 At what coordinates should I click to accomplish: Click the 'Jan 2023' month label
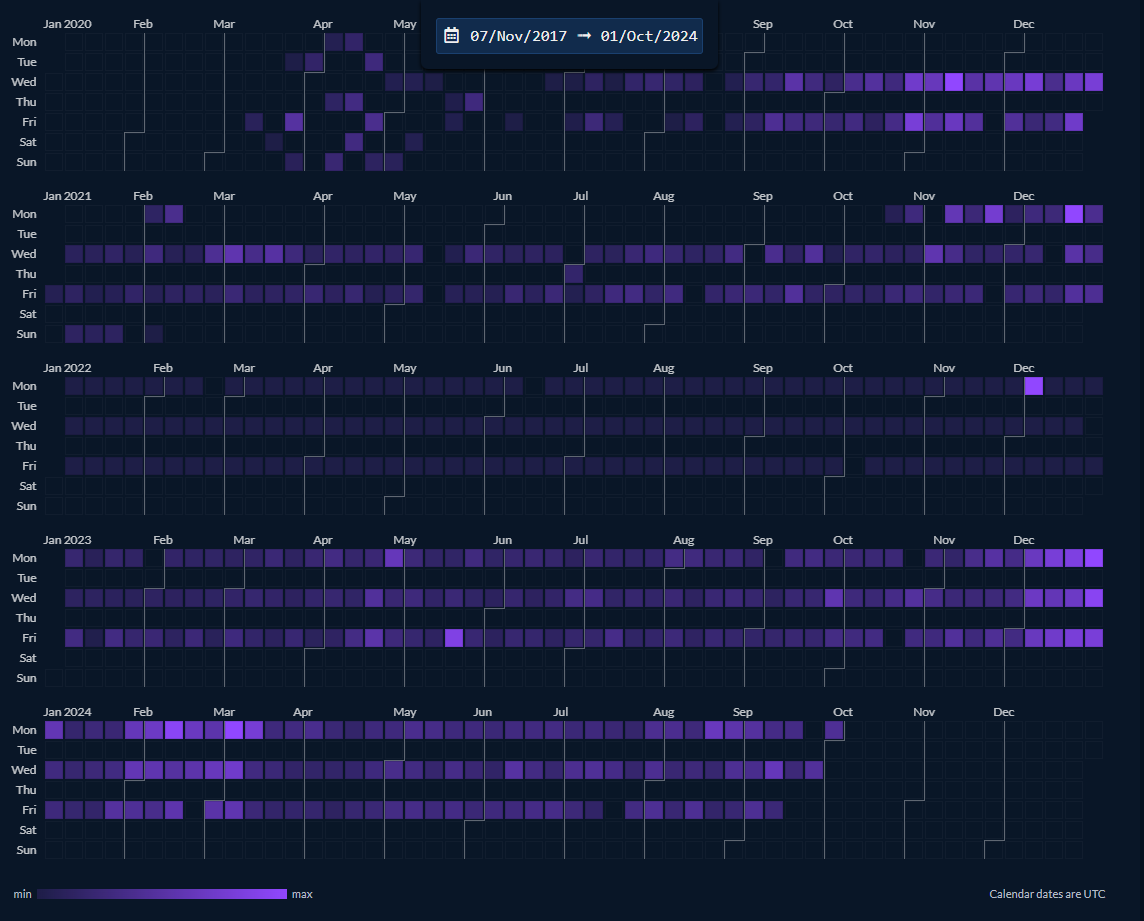click(x=67, y=541)
